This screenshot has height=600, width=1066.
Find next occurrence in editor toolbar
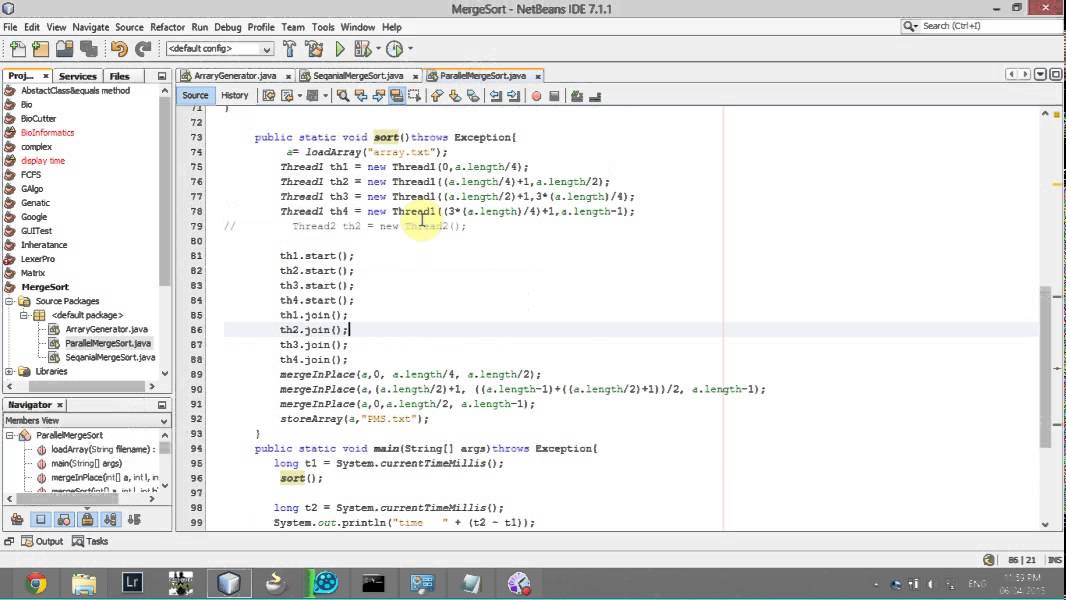point(379,96)
